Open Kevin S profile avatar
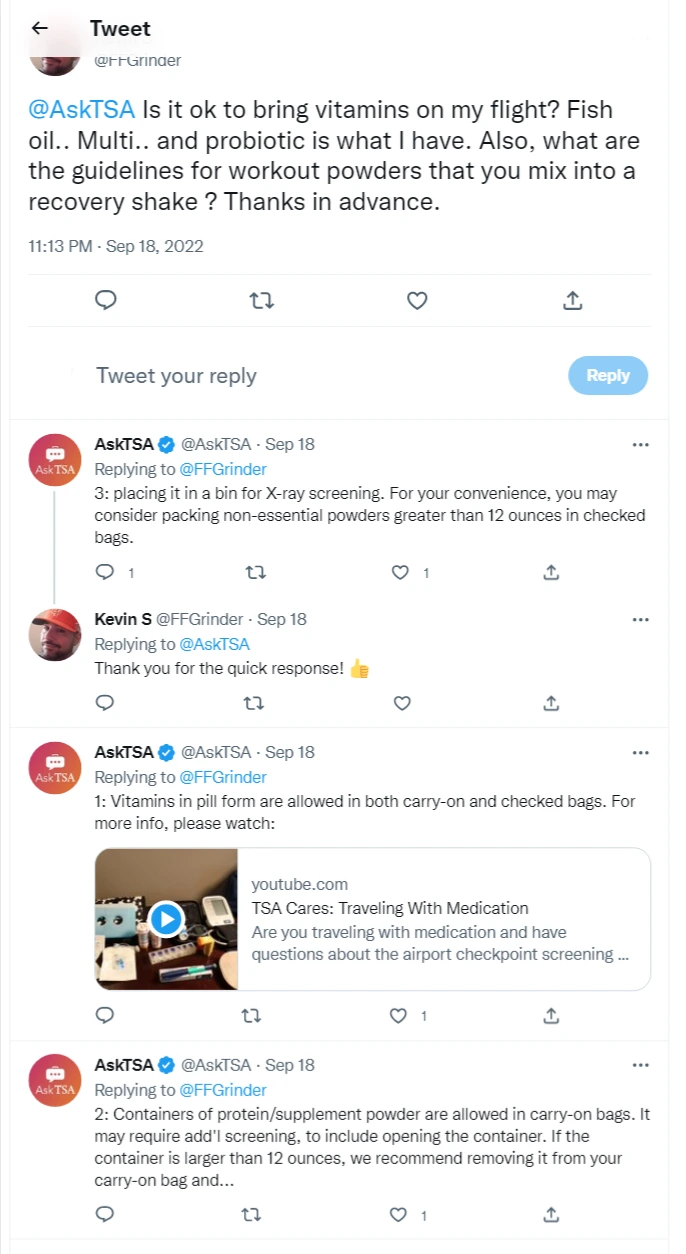Viewport: 686px width, 1254px height. (55, 634)
